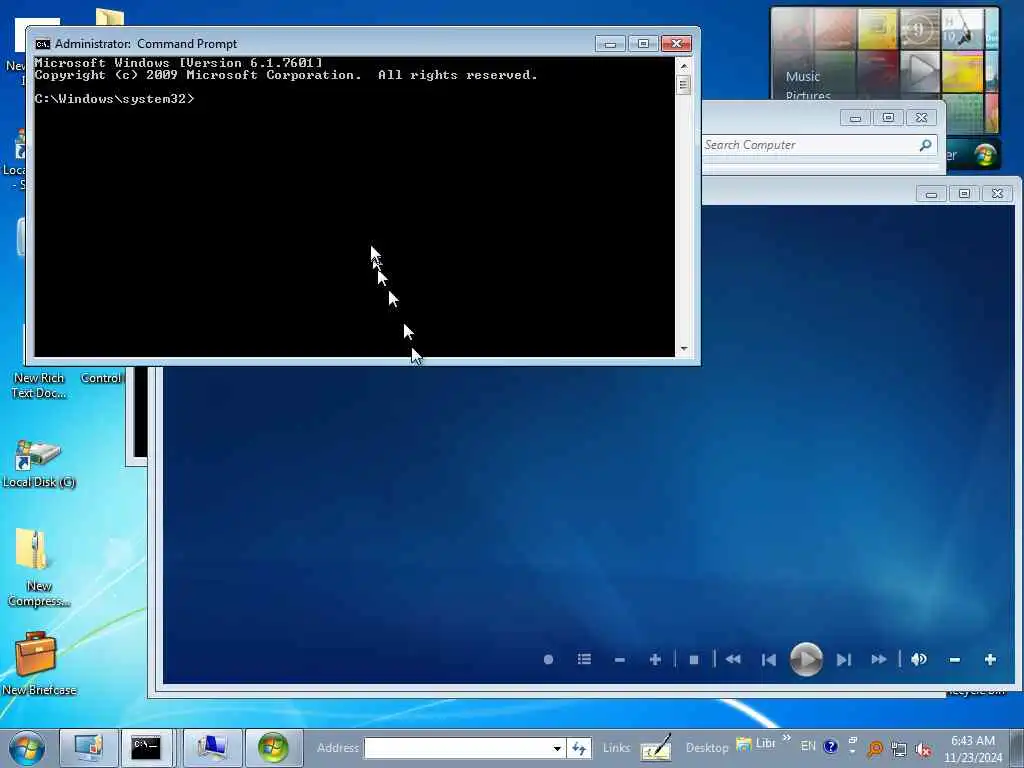Select New Briefcase desktop icon

[x=39, y=664]
